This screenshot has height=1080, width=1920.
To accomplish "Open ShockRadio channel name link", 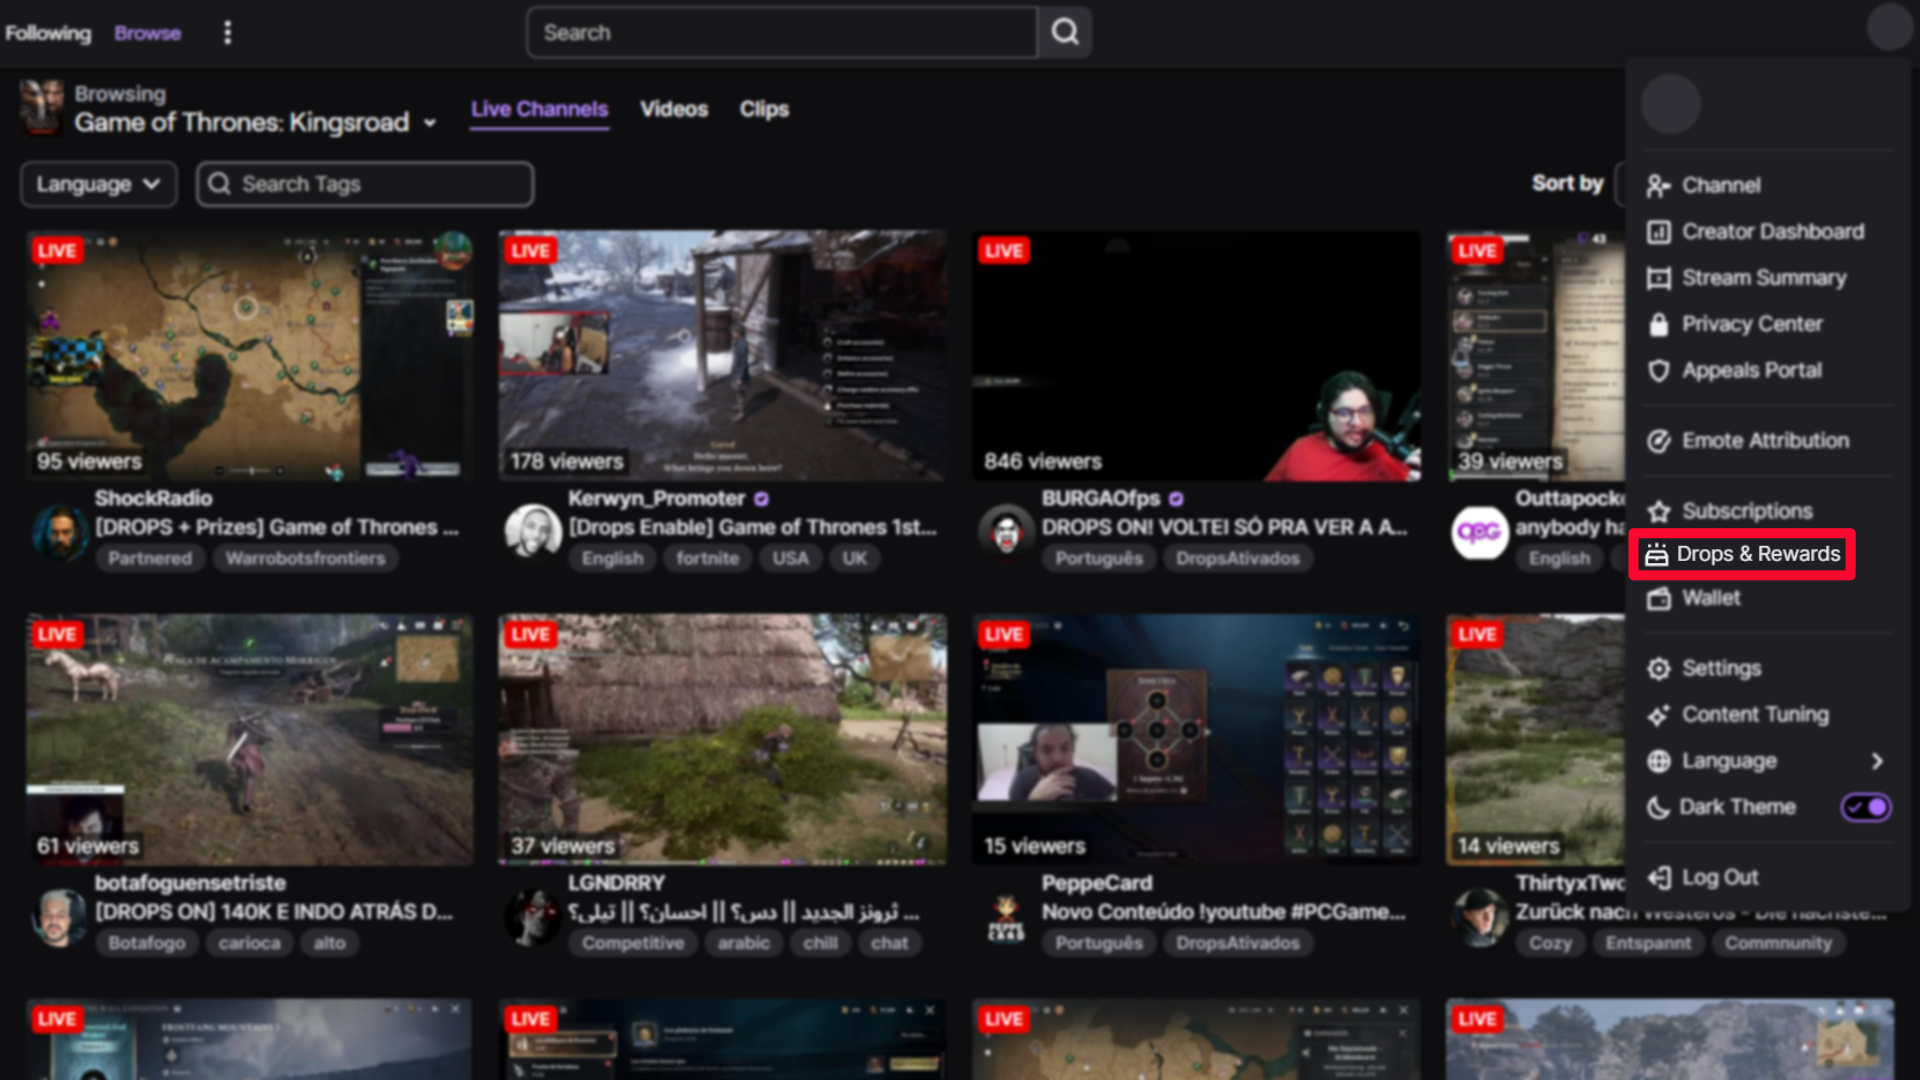I will pyautogui.click(x=153, y=498).
